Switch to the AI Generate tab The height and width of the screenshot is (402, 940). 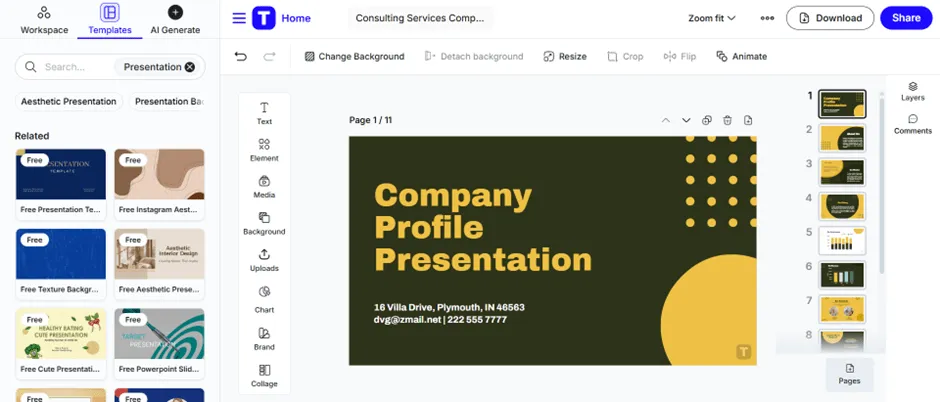175,20
